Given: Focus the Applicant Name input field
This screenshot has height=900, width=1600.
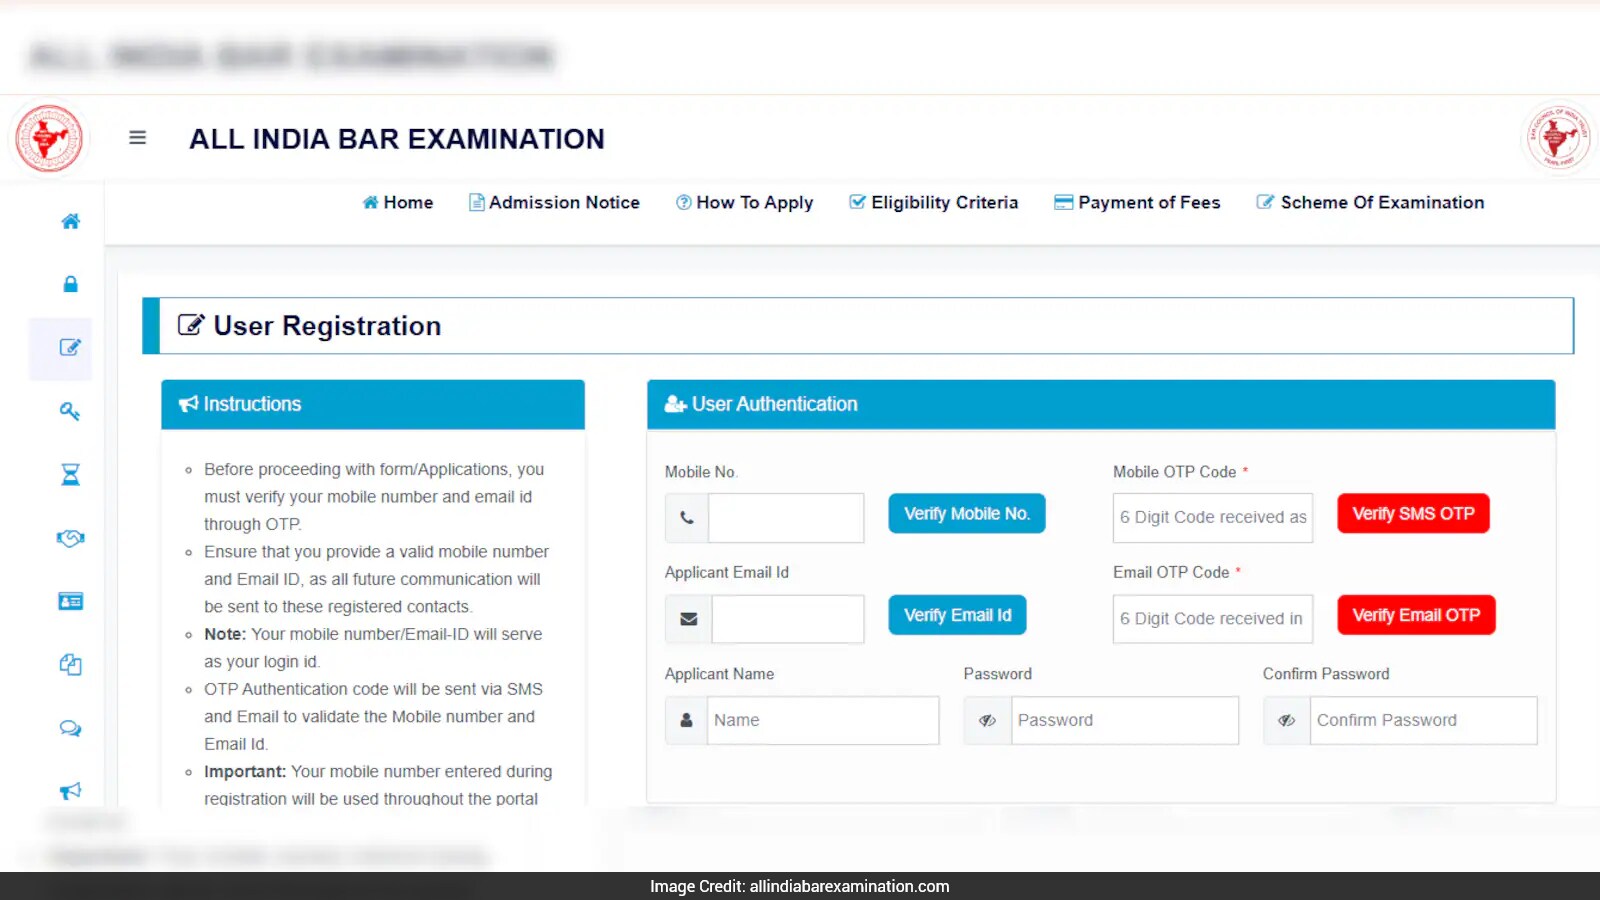Looking at the screenshot, I should tap(823, 720).
